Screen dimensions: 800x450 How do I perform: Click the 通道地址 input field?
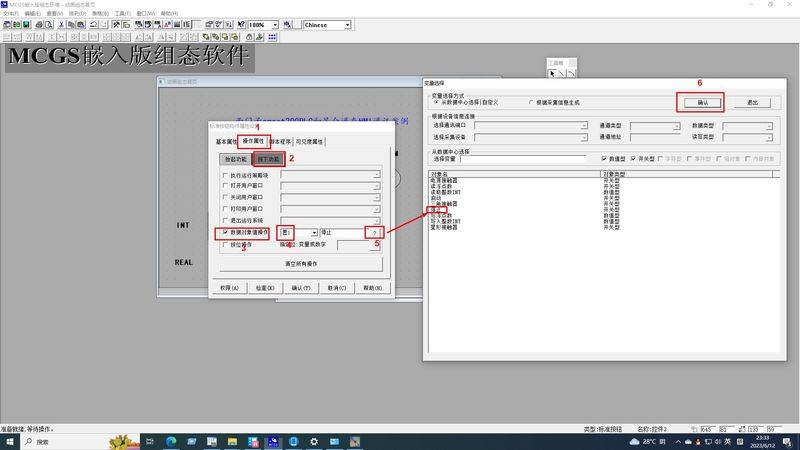655,137
